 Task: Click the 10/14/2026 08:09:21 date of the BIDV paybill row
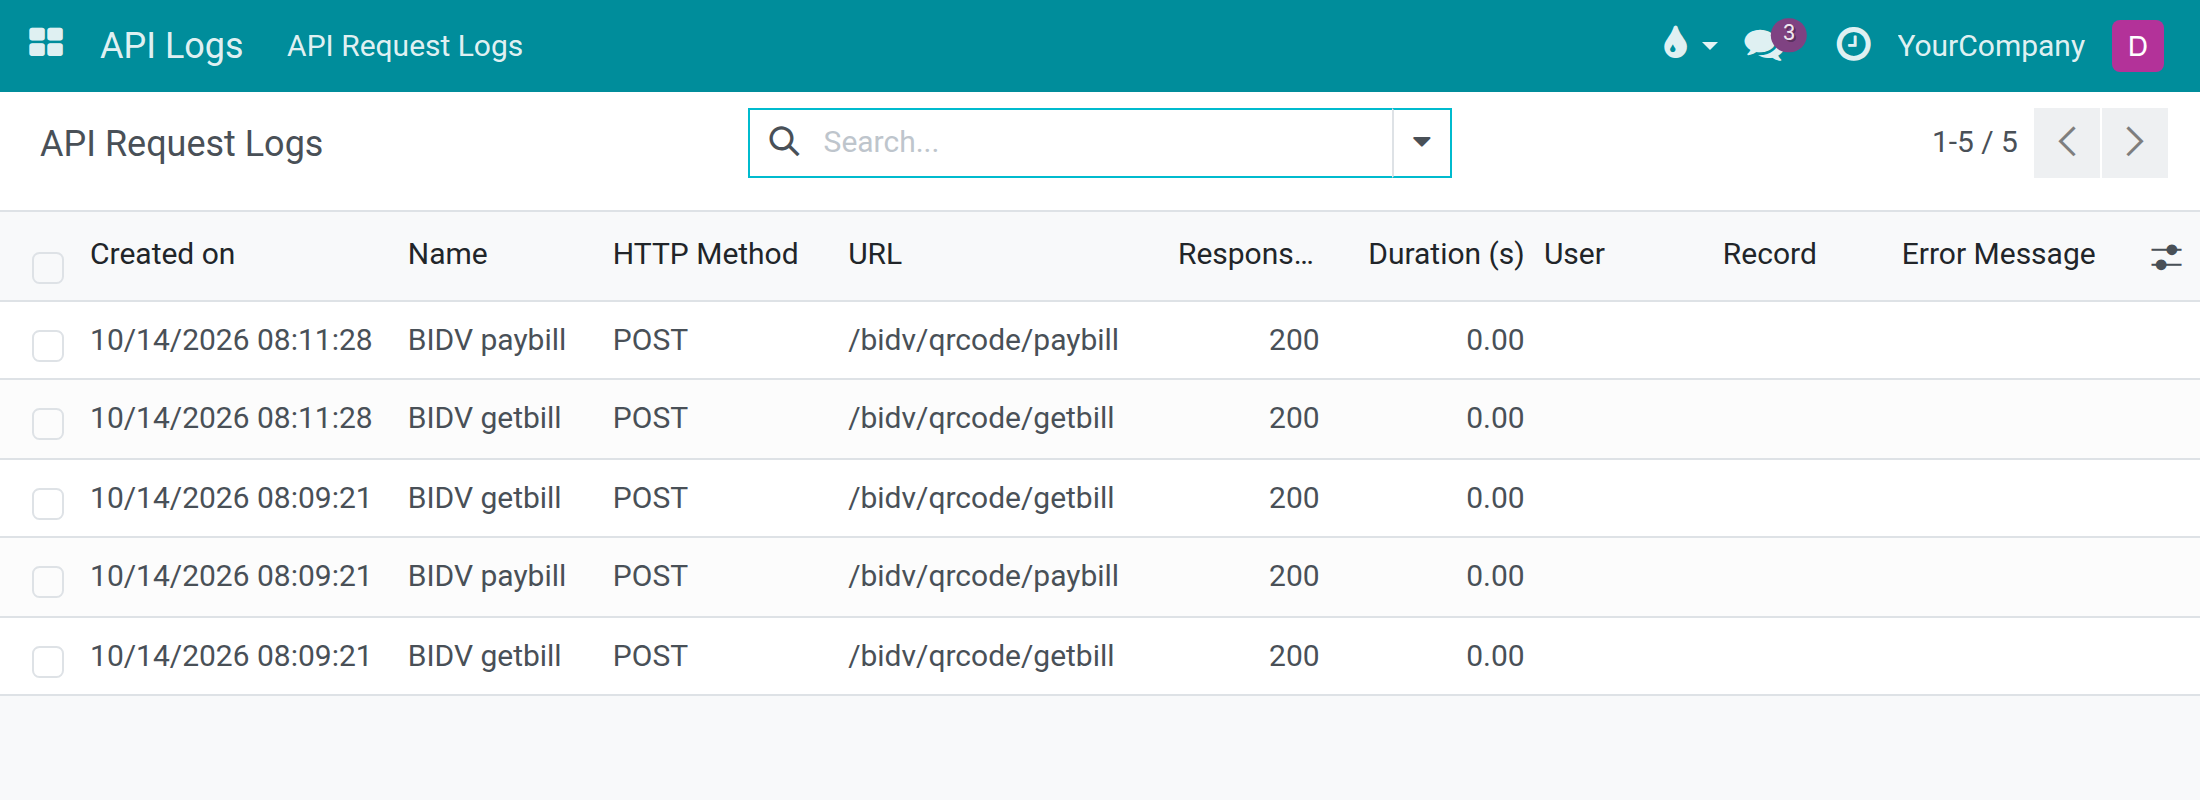pyautogui.click(x=231, y=576)
